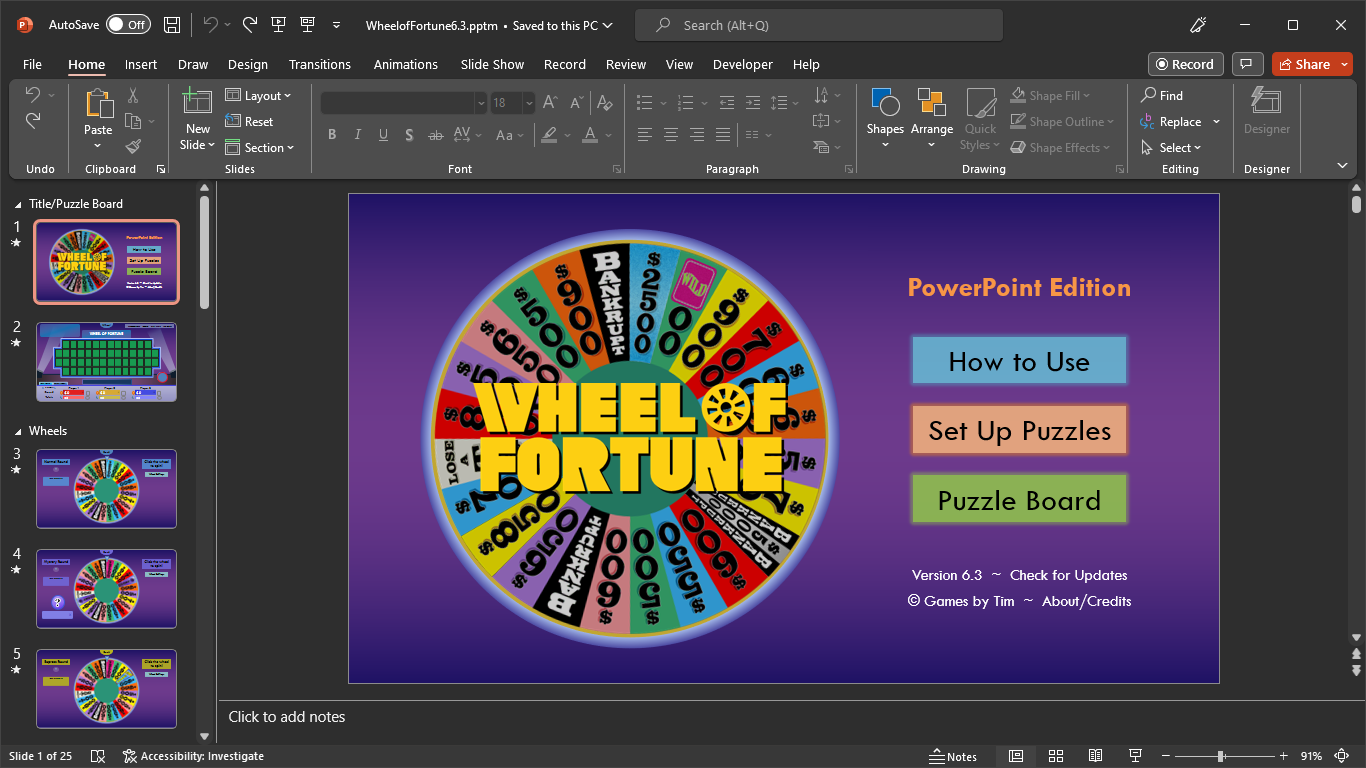
Task: Click the Undo icon in title bar
Action: [x=210, y=25]
